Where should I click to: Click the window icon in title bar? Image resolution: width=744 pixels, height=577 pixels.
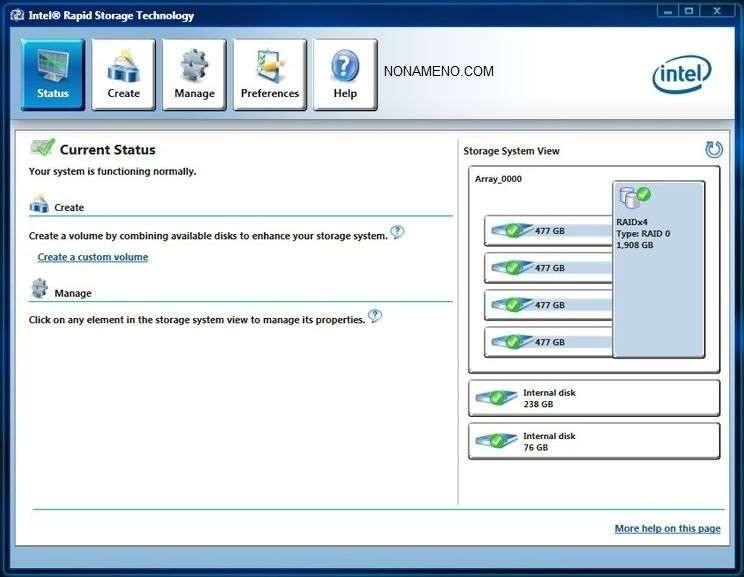pos(16,16)
